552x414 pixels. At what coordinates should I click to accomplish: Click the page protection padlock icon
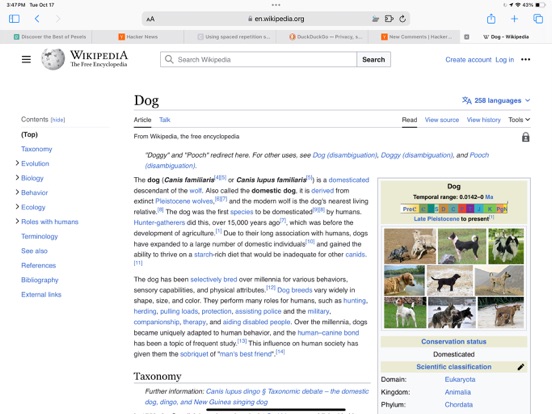[x=526, y=137]
